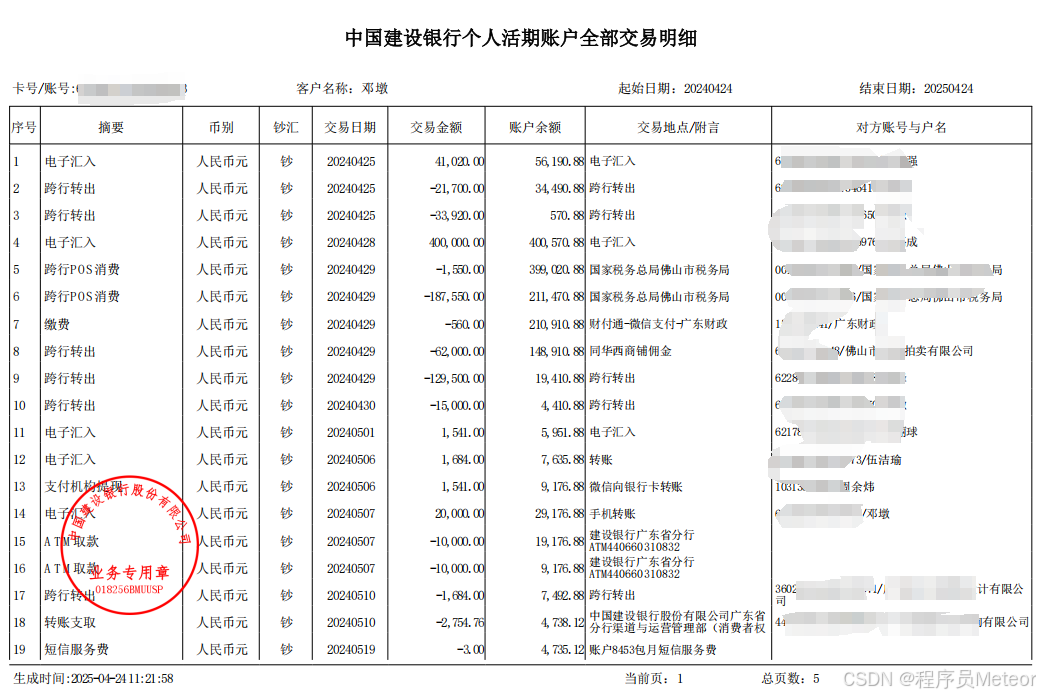This screenshot has height=697, width=1040.
Task: Select the amount -21,700.00
Action: pos(457,188)
